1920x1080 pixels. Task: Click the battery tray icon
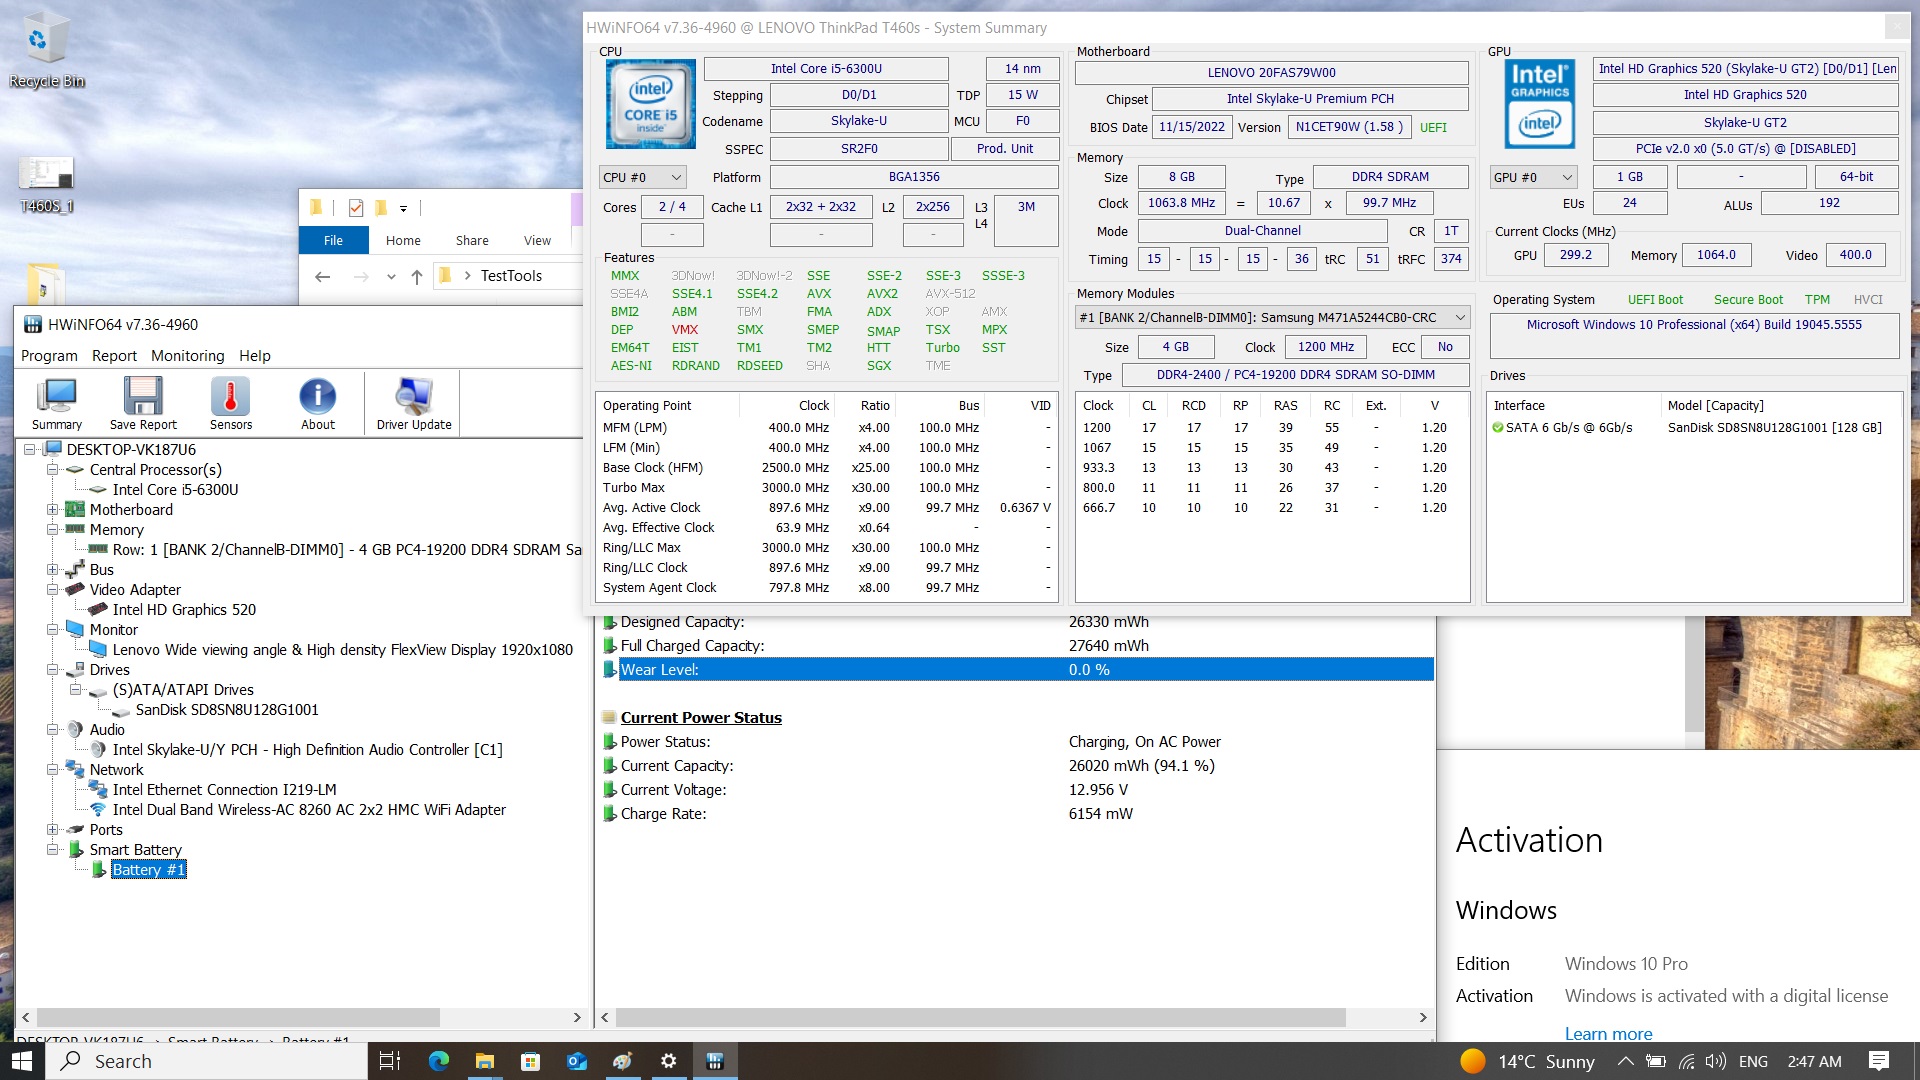coord(1656,1061)
